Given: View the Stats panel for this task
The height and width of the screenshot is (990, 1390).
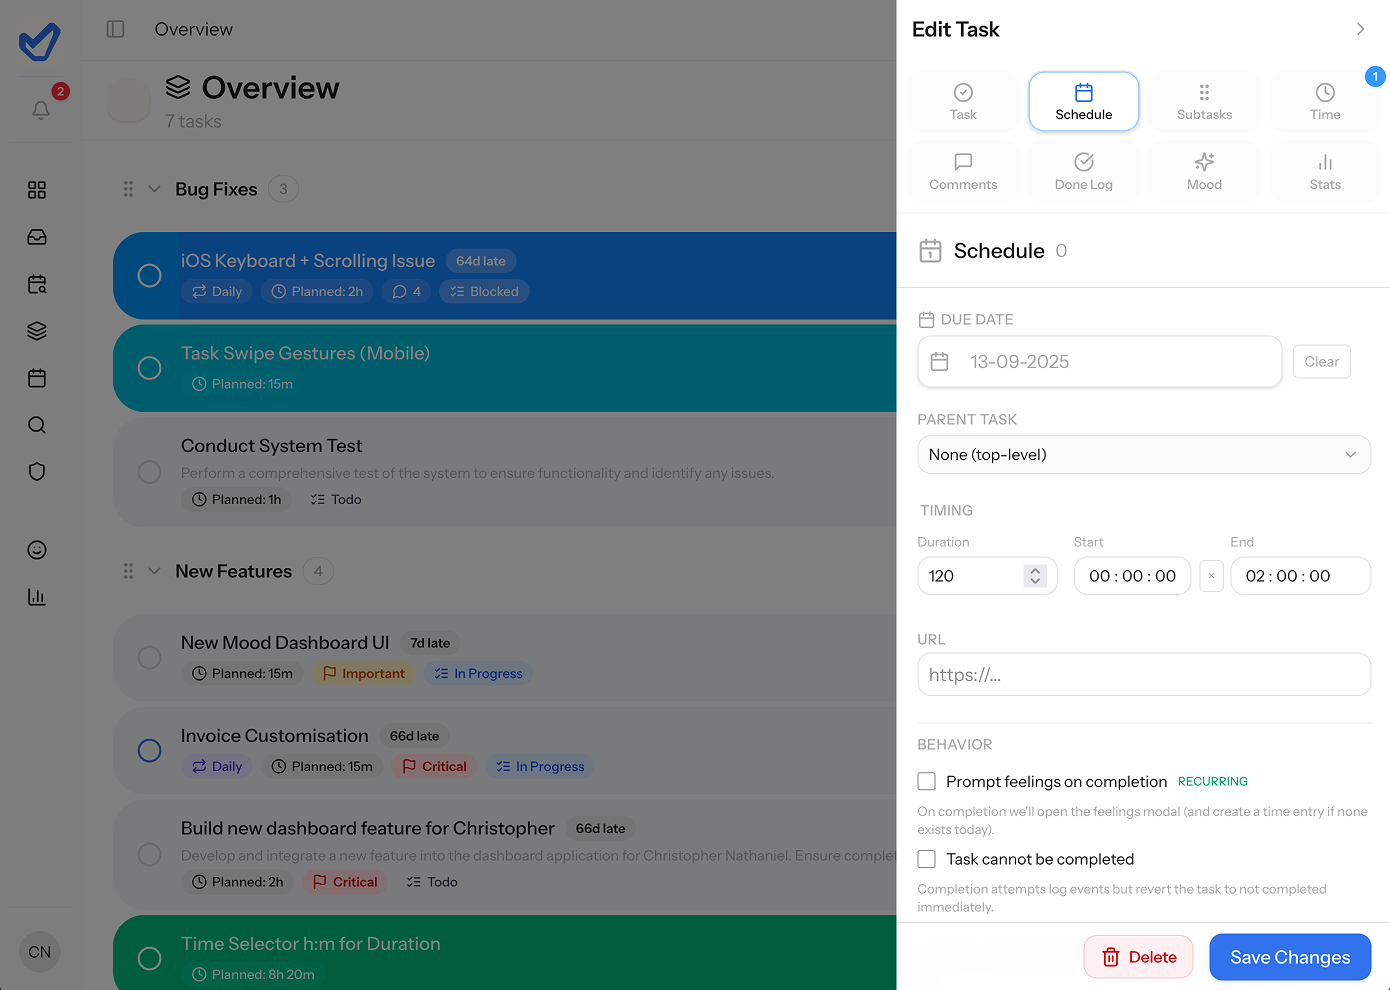Looking at the screenshot, I should (1325, 171).
